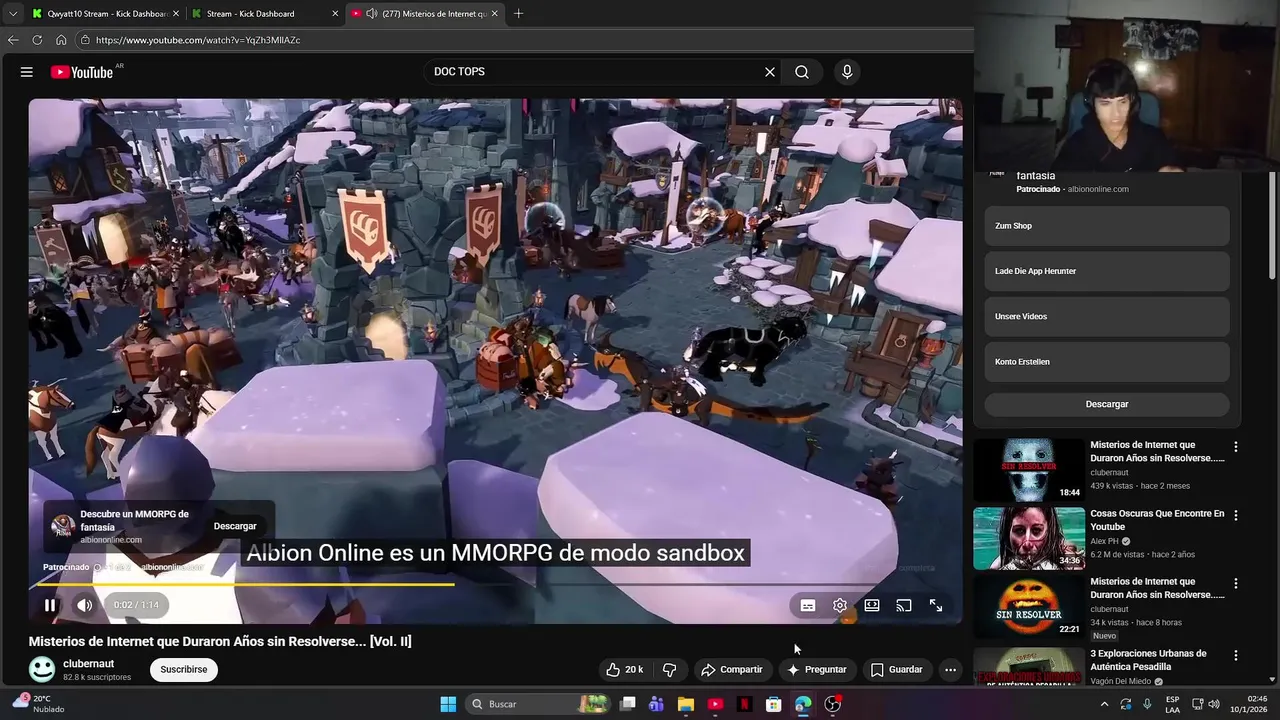Open the player settings gear

840,605
